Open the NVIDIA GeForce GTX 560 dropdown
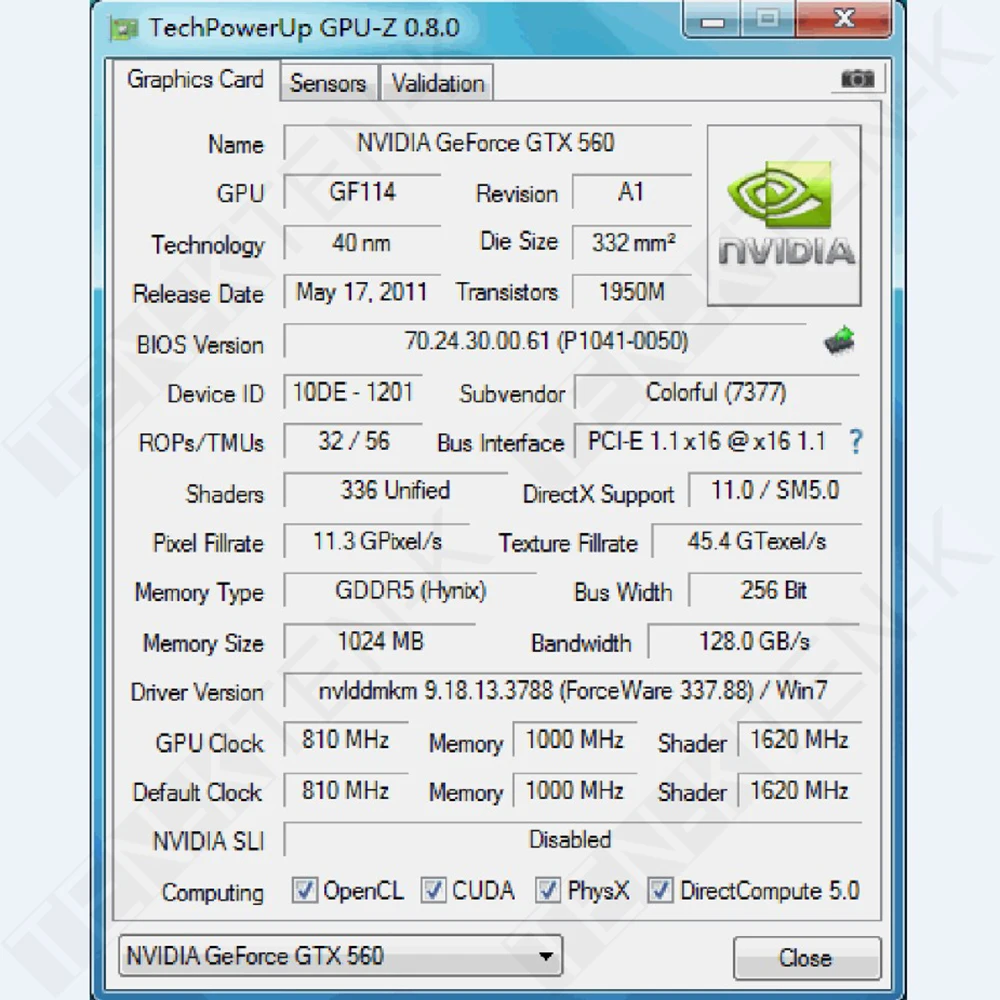Screen dimensions: 1000x1000 tap(341, 955)
